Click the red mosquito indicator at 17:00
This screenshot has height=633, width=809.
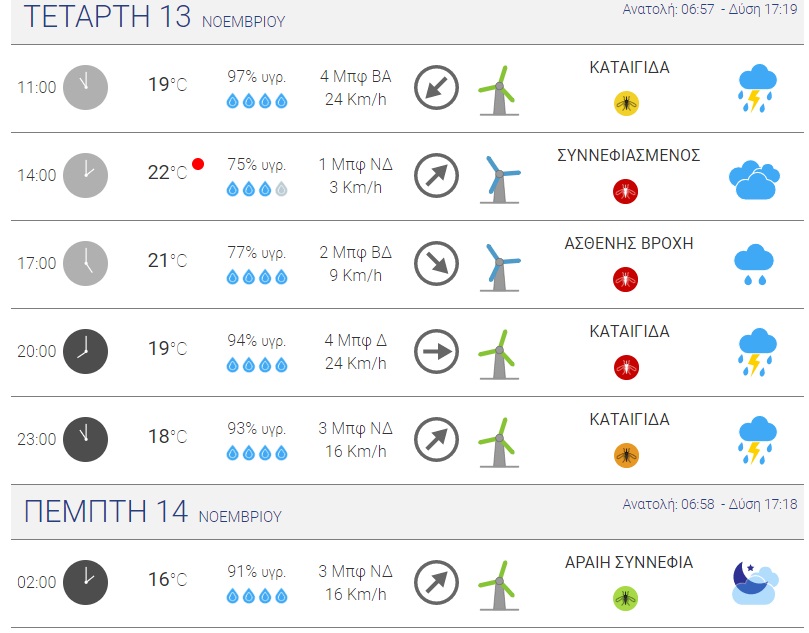click(x=626, y=278)
